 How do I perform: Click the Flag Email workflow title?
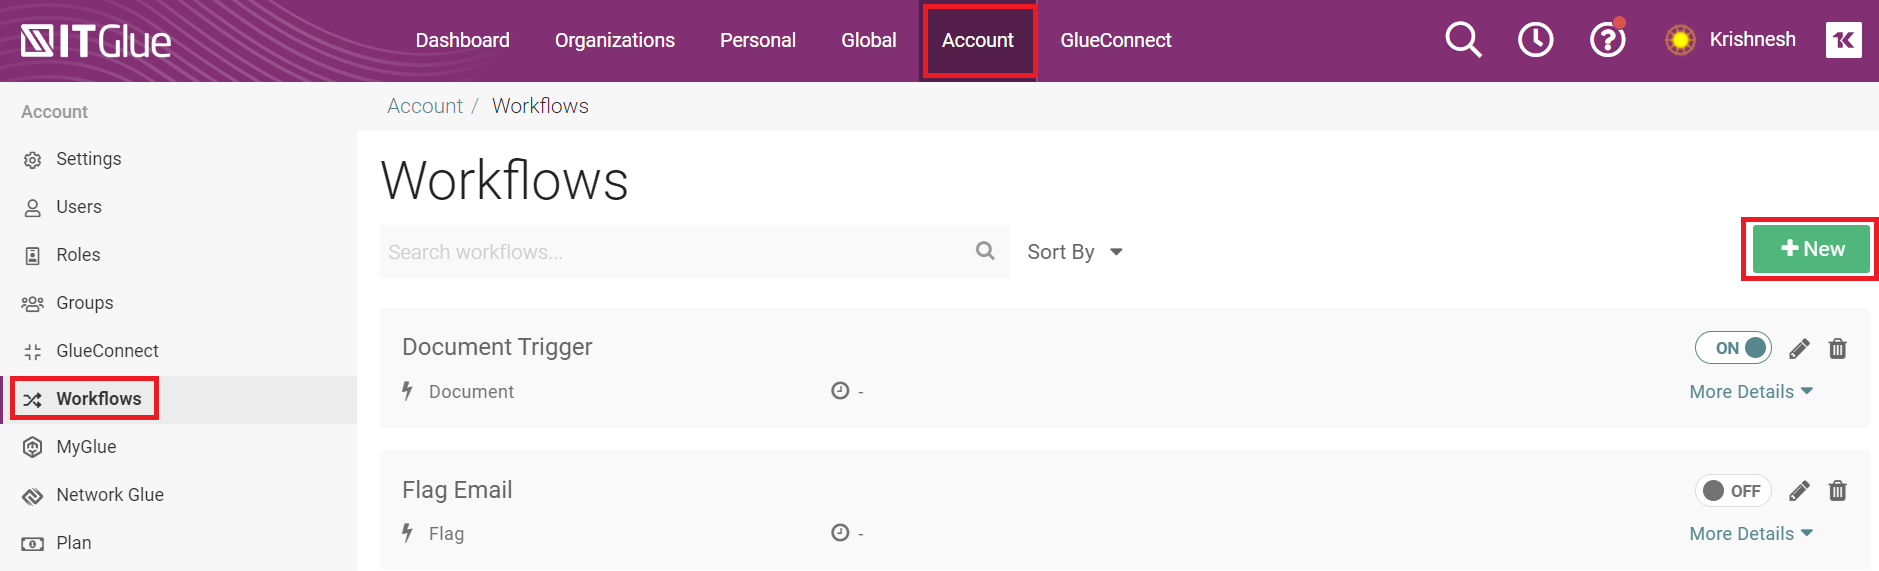[x=457, y=490]
